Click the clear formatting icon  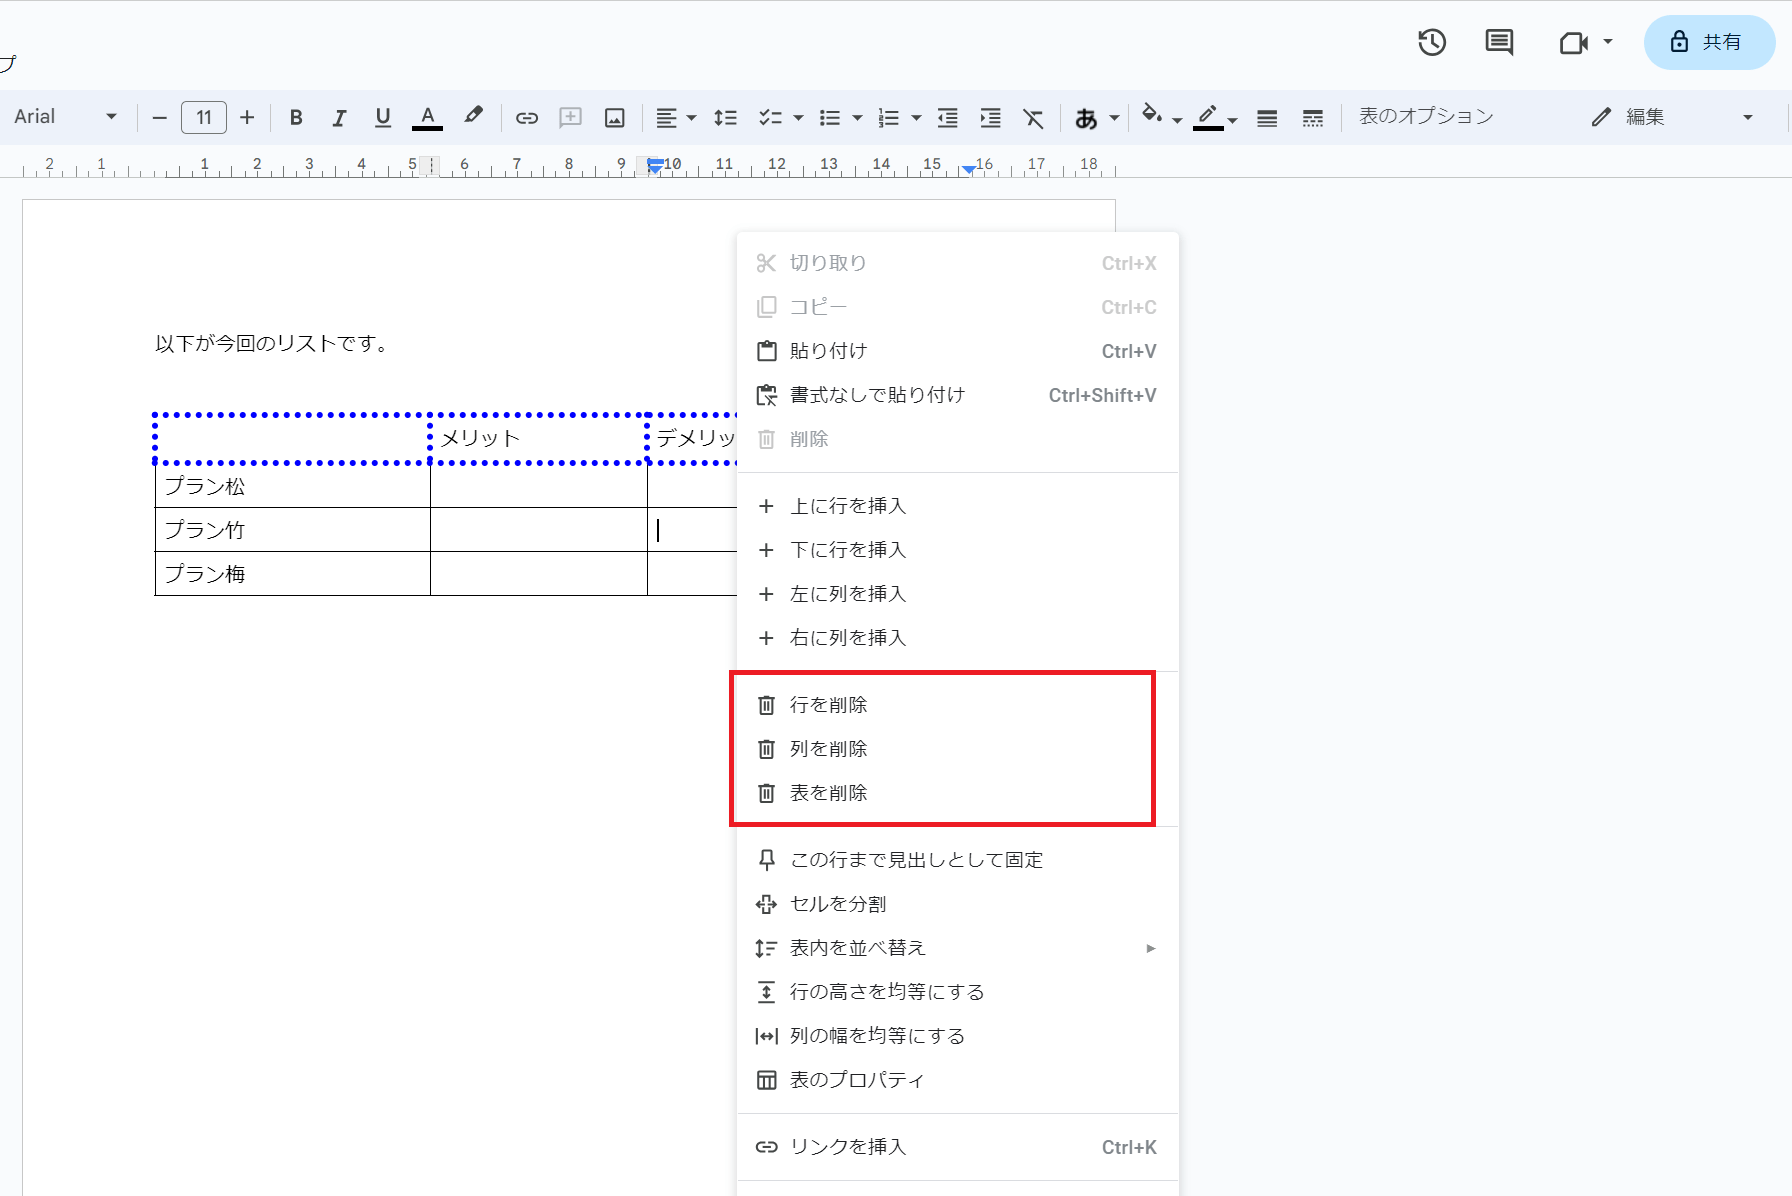(1033, 118)
